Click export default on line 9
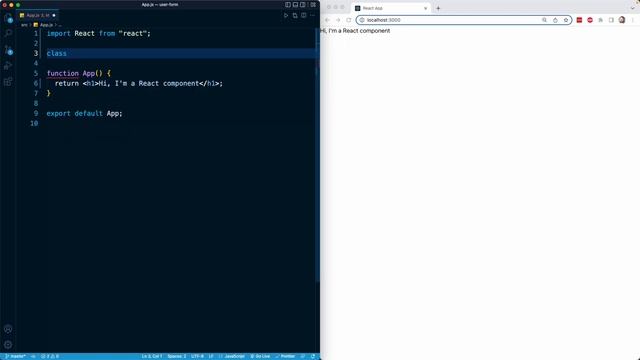The width and height of the screenshot is (640, 360). point(74,113)
